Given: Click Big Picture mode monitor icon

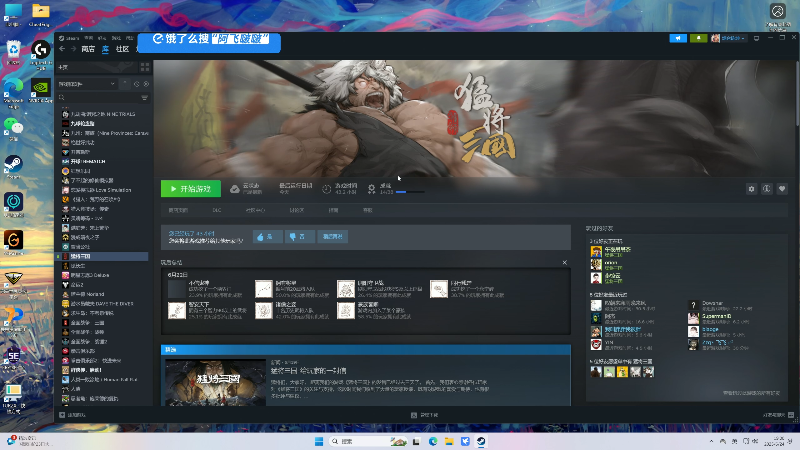Looking at the screenshot, I should tap(756, 38).
